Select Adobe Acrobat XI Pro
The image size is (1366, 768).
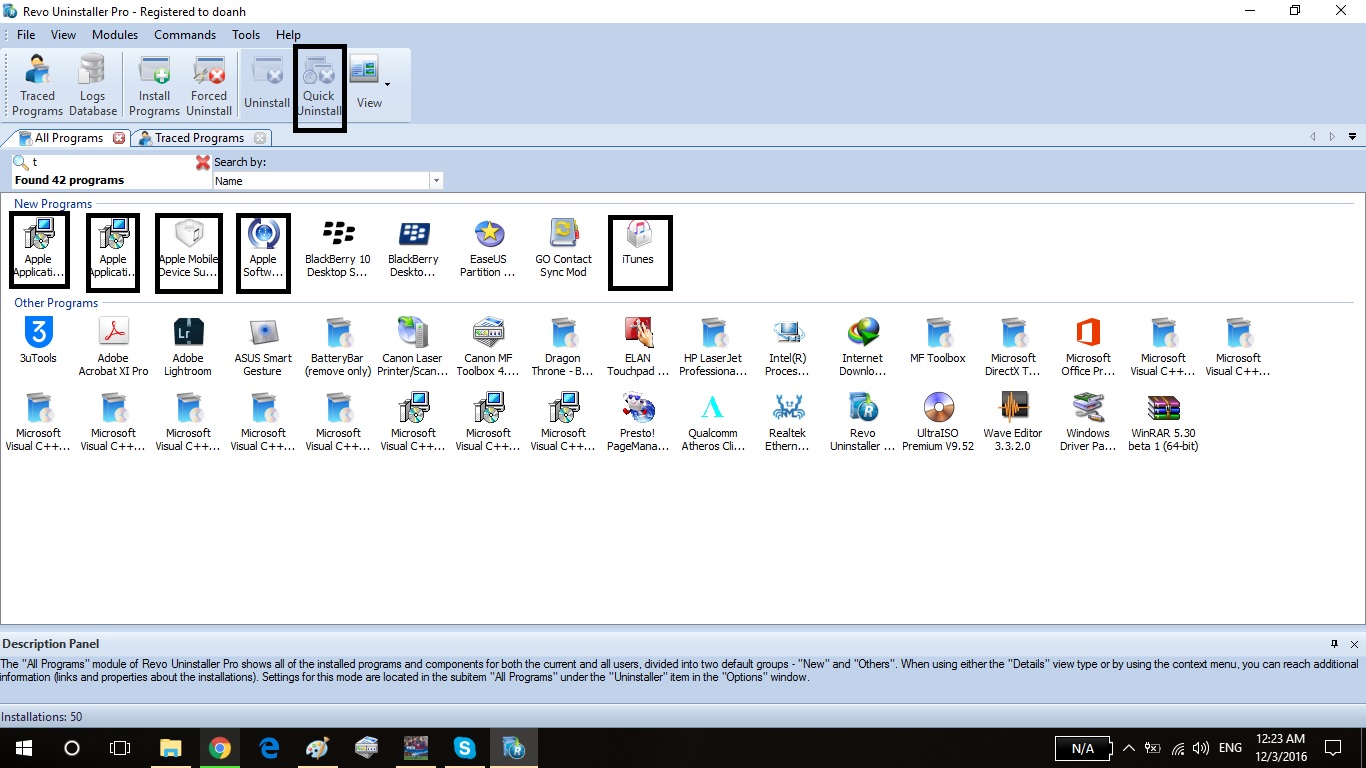point(113,347)
